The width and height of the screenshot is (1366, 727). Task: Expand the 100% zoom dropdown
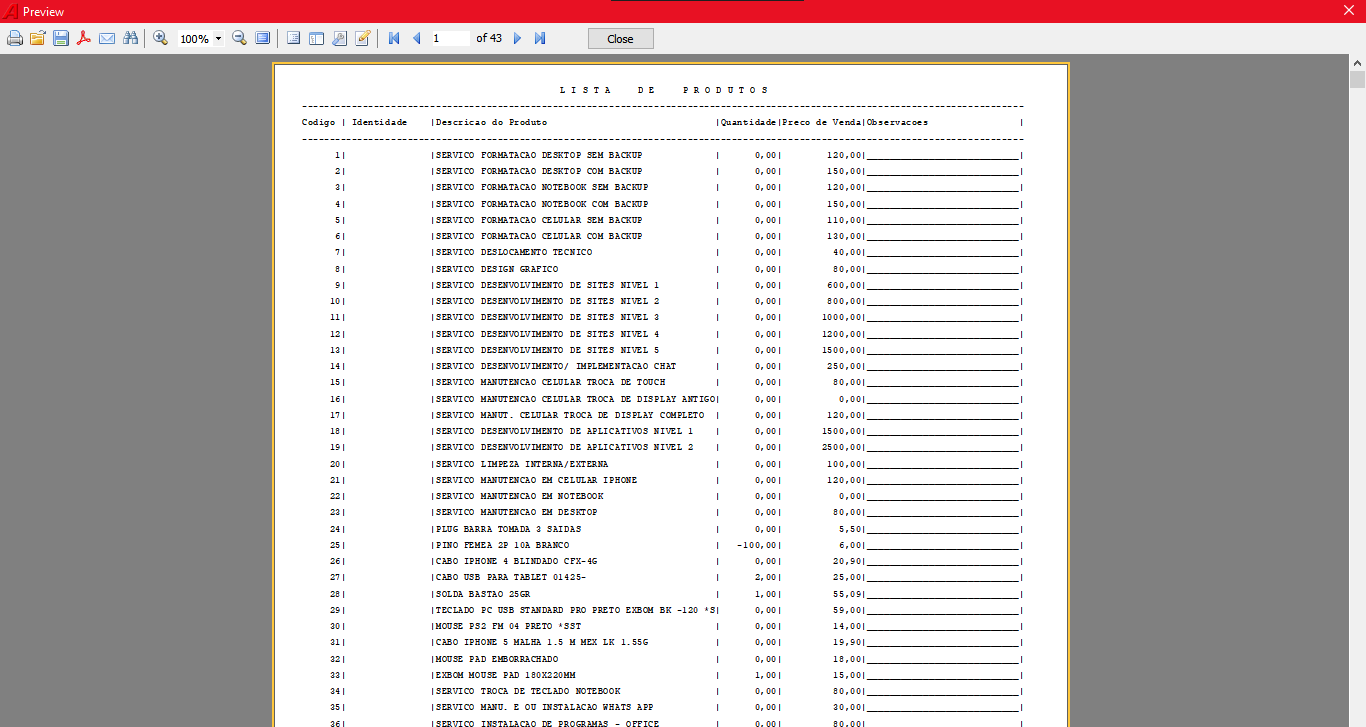tap(218, 39)
